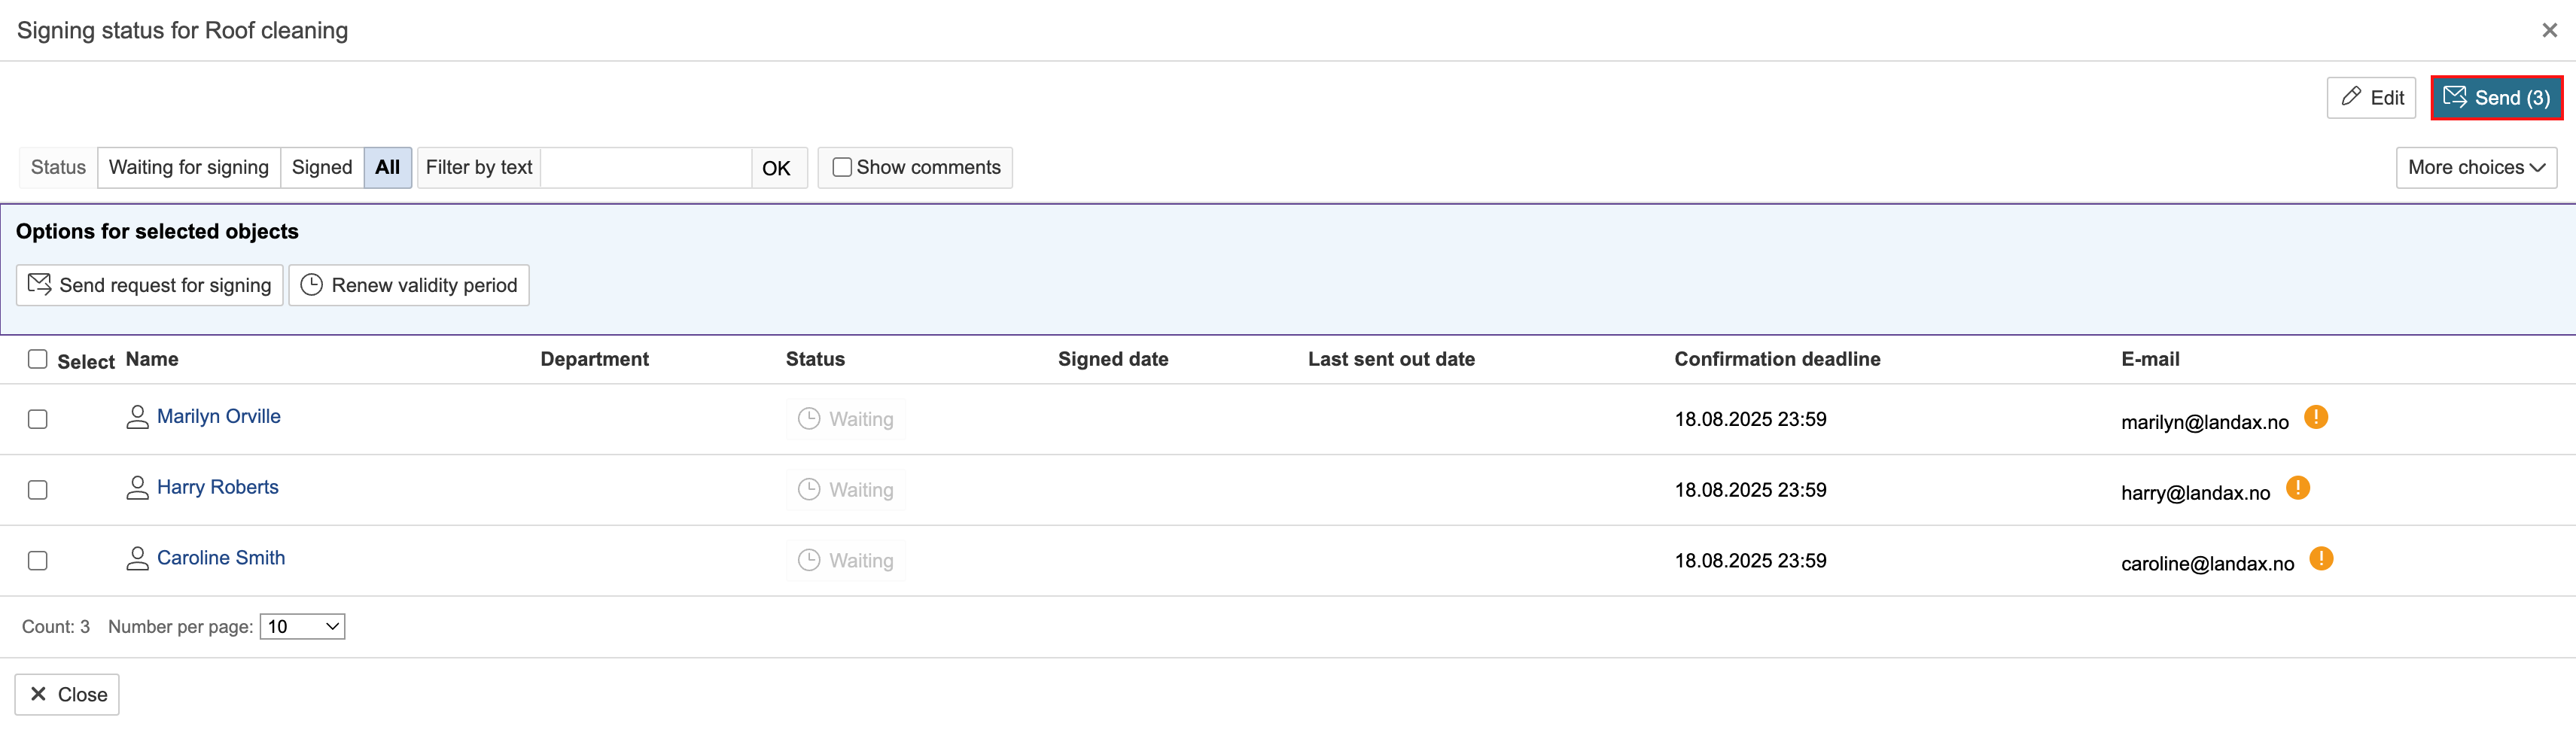The image size is (2576, 736).
Task: Click the orange warning icon beside caroline@landax.no
Action: pos(2321,559)
